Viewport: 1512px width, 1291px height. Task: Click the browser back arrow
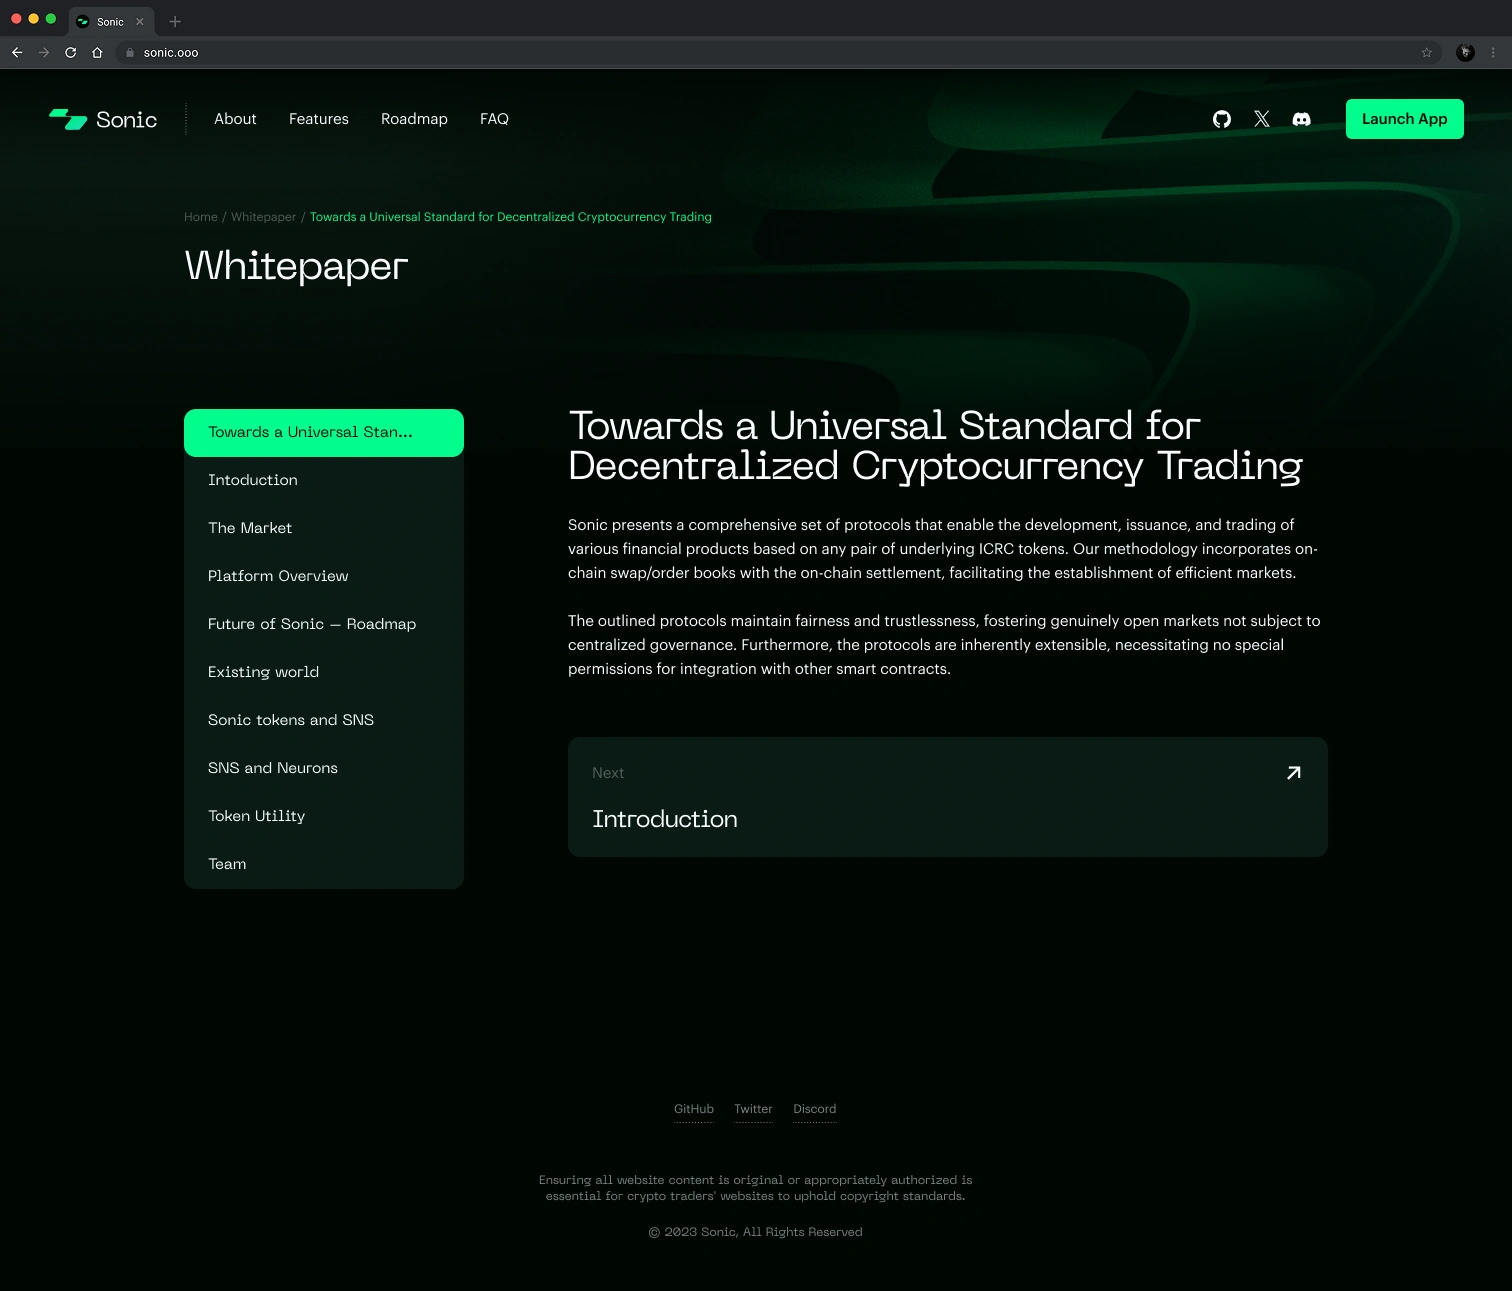[x=17, y=52]
